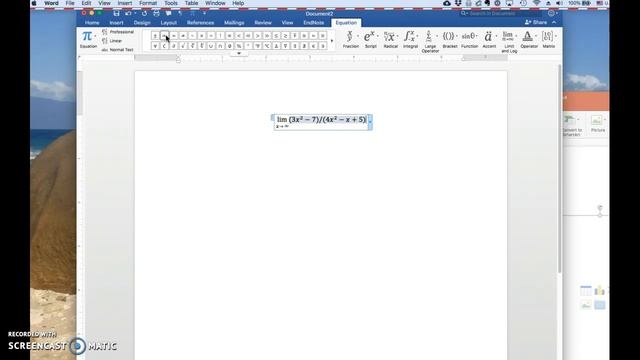Insert the union symbol
The image size is (640, 360).
pos(211,46)
